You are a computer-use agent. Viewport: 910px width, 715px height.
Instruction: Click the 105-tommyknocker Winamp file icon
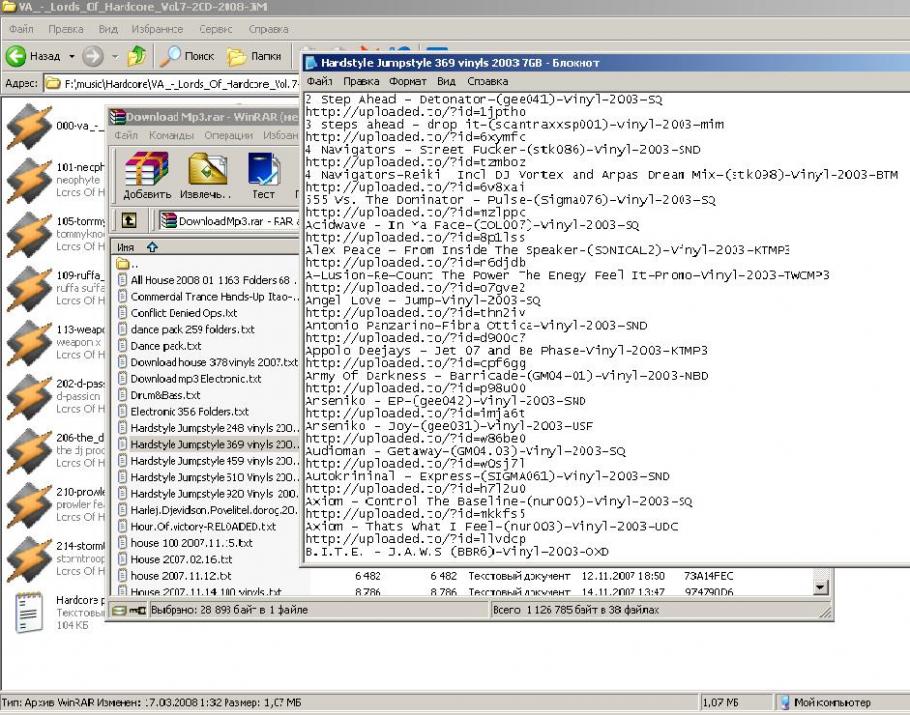point(29,234)
